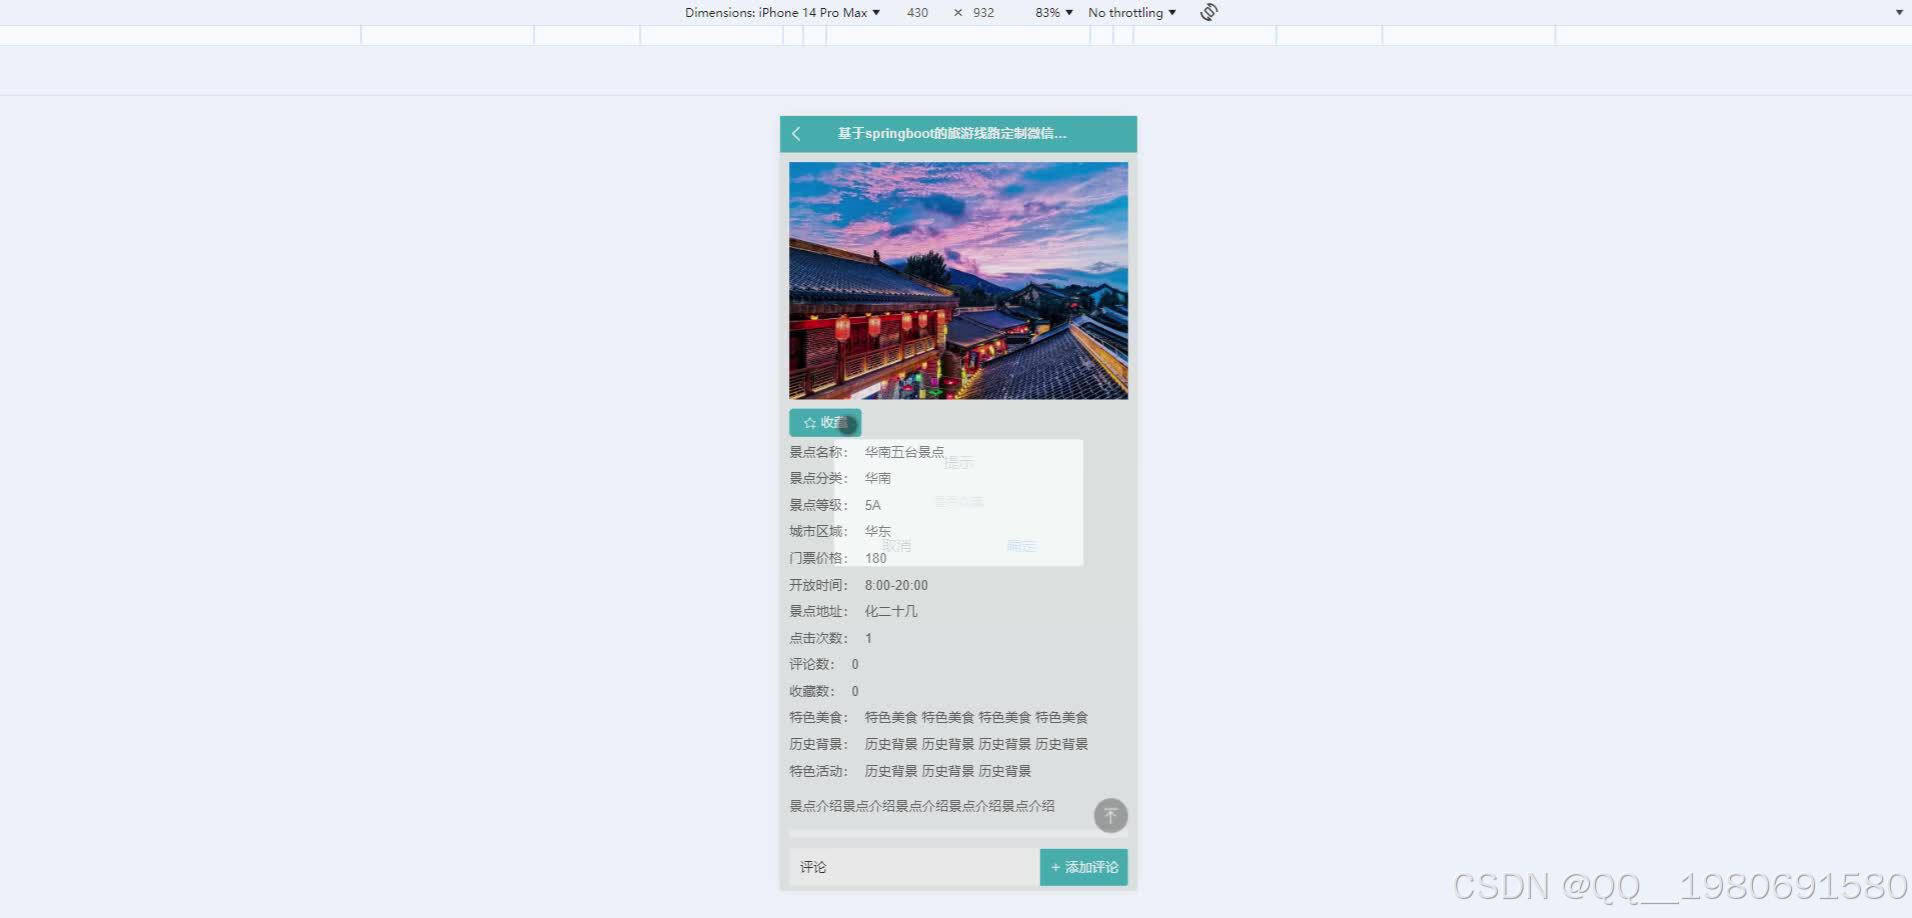Tap the round back-to-top floating icon

(x=1110, y=815)
